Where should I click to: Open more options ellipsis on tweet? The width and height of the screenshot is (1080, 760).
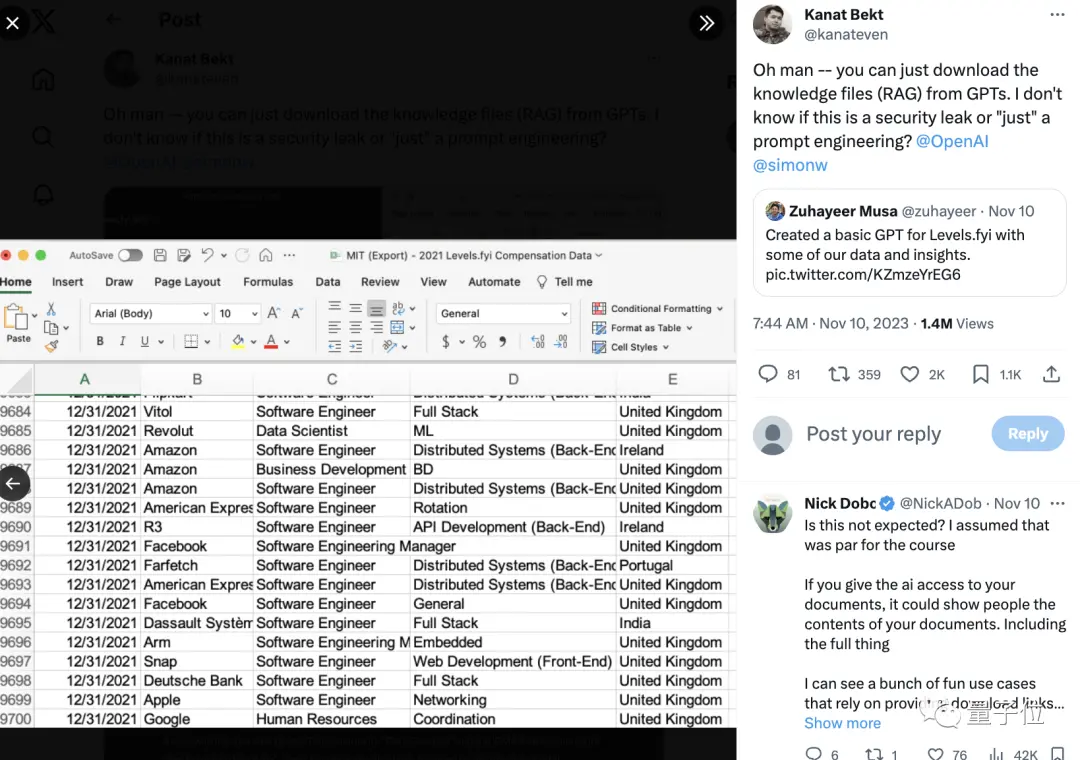(x=1057, y=15)
